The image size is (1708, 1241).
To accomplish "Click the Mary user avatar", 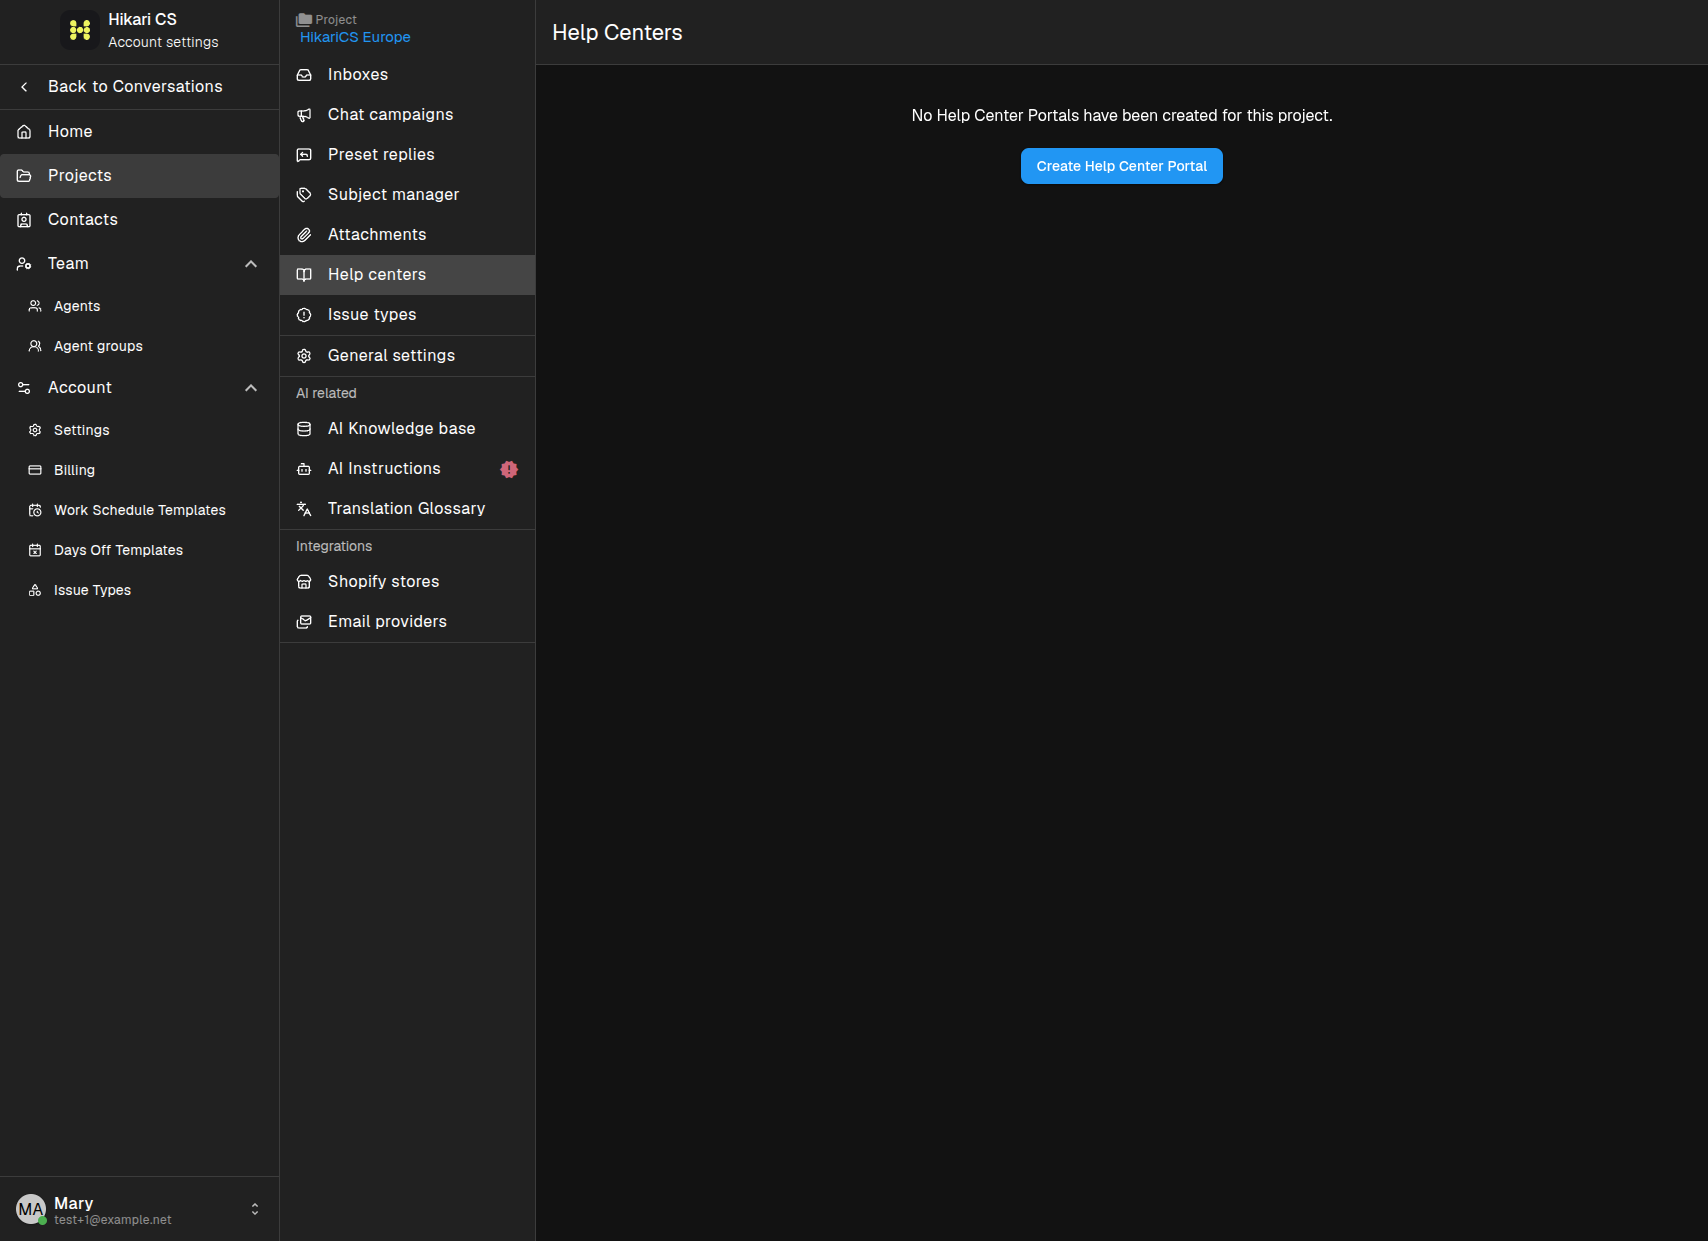I will (x=31, y=1209).
